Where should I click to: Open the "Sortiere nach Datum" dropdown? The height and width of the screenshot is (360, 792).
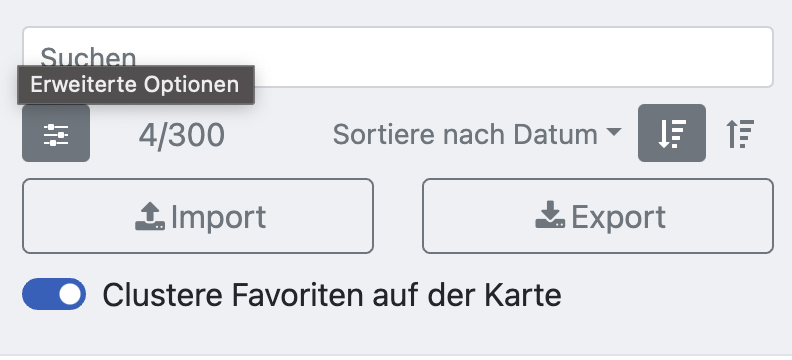tap(477, 134)
